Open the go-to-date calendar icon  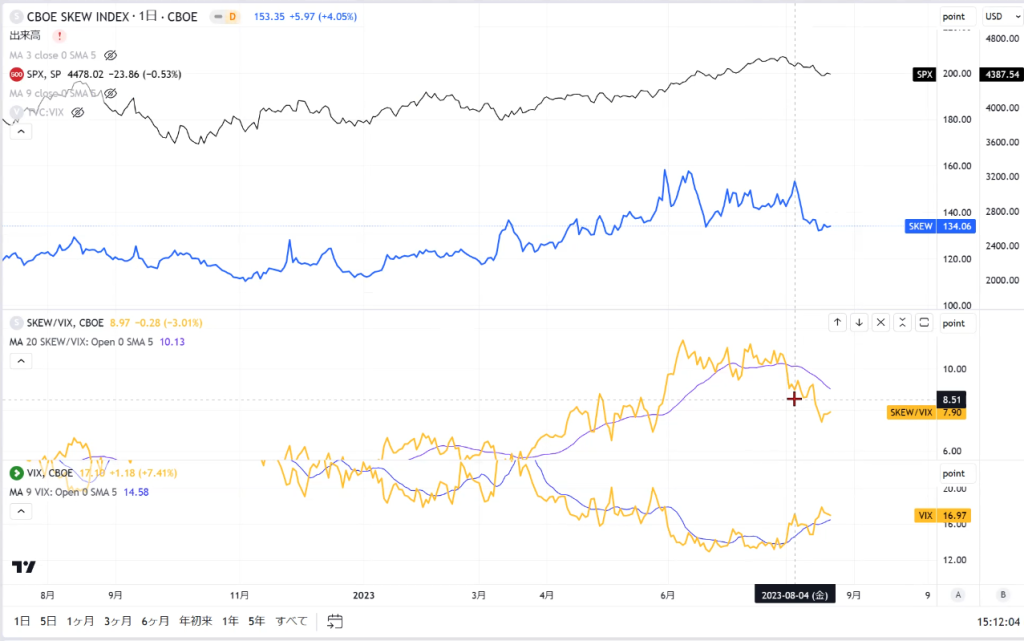[334, 621]
